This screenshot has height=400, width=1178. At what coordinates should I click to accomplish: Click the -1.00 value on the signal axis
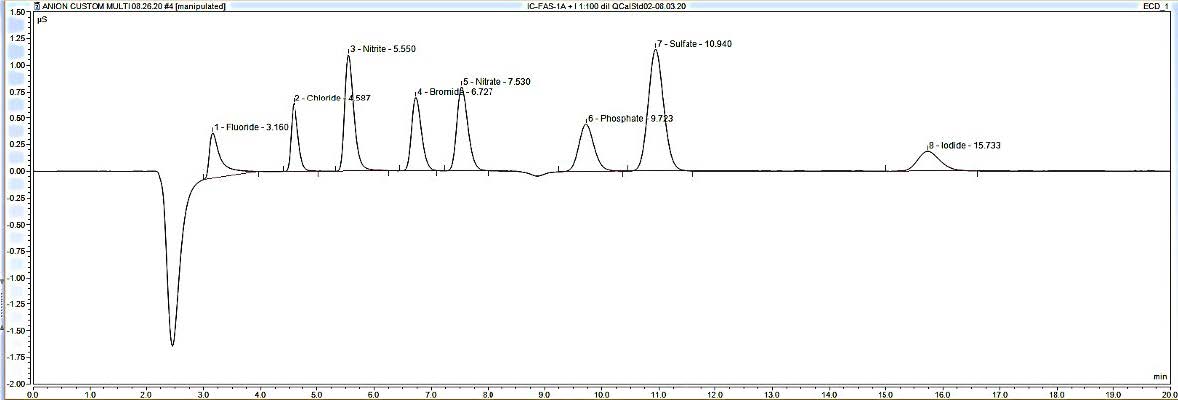click(x=14, y=278)
